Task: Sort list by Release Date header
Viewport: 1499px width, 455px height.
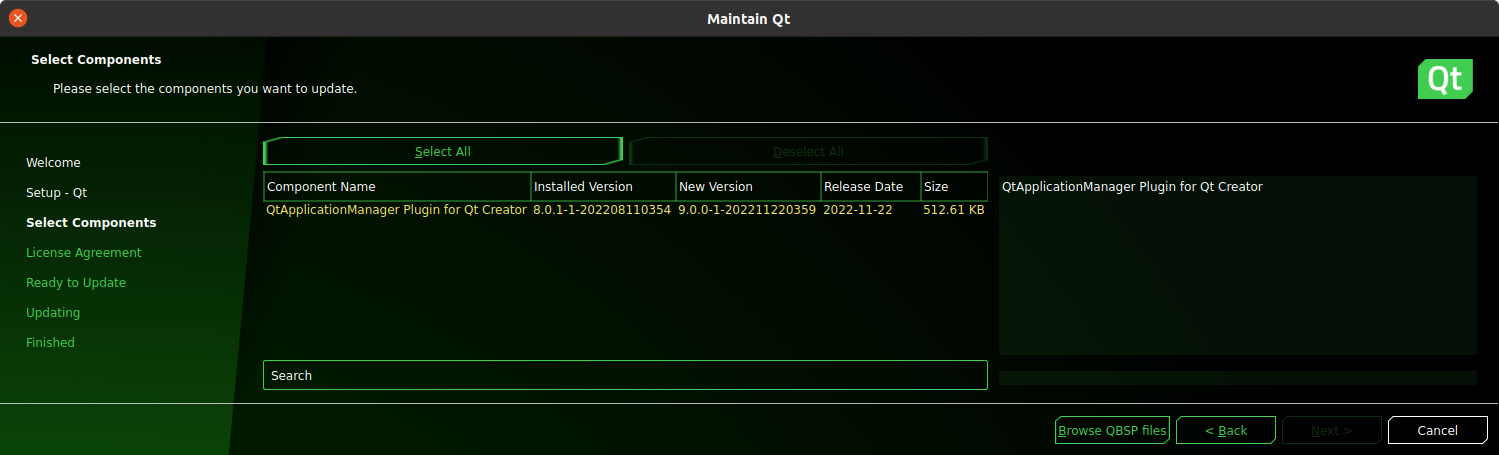Action: pos(870,187)
